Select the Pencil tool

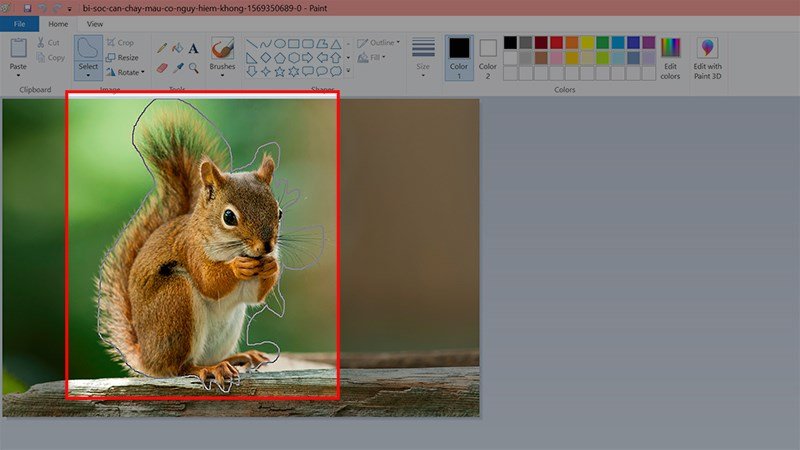(162, 47)
